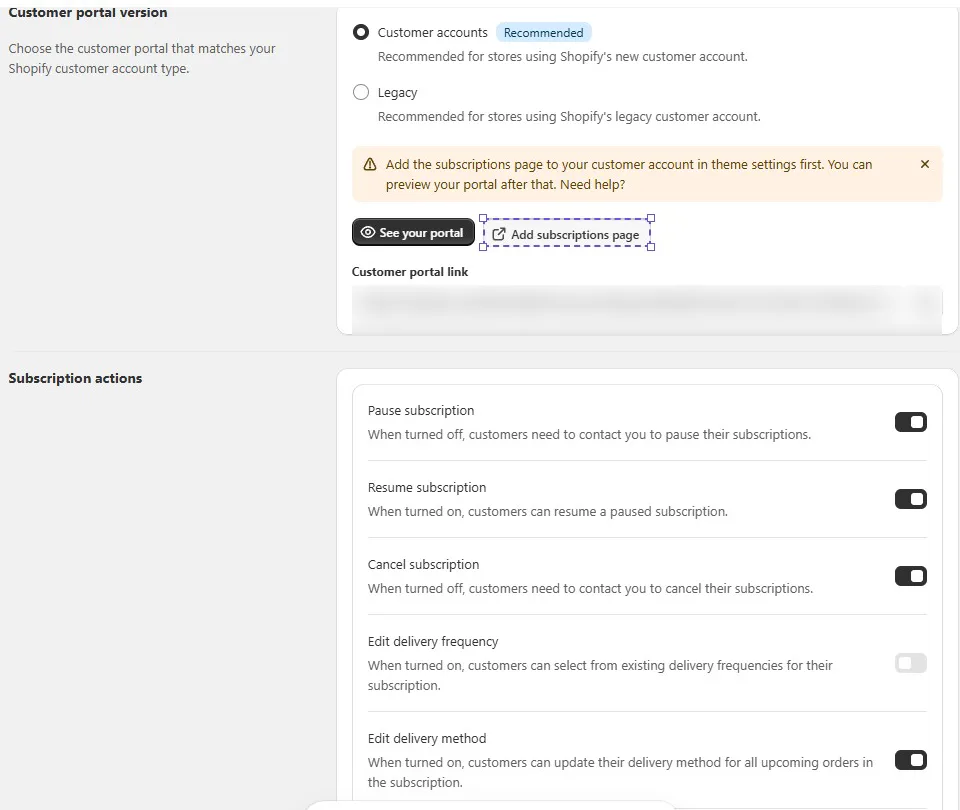This screenshot has height=810, width=960.
Task: Click the Edit delivery method title text
Action: pos(427,738)
